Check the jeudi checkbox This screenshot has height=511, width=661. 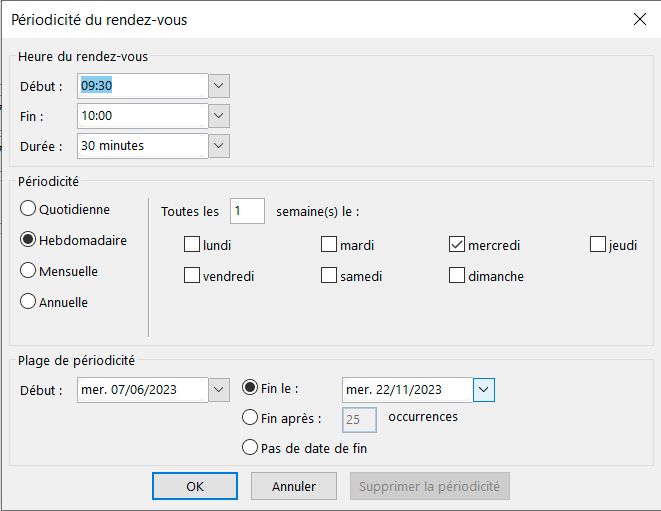(x=598, y=244)
